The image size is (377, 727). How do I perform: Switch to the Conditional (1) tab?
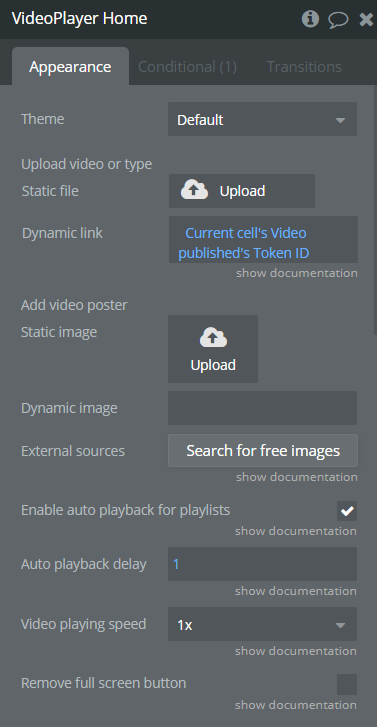click(187, 67)
